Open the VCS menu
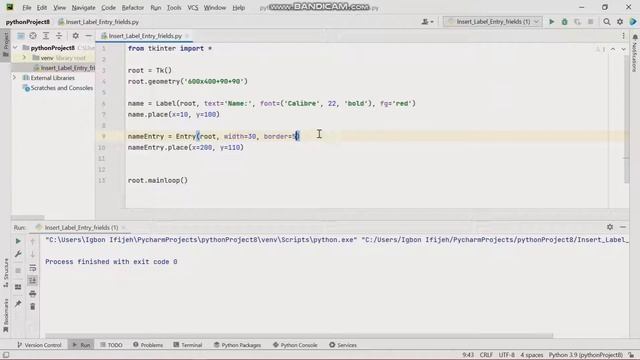 click(x=193, y=8)
